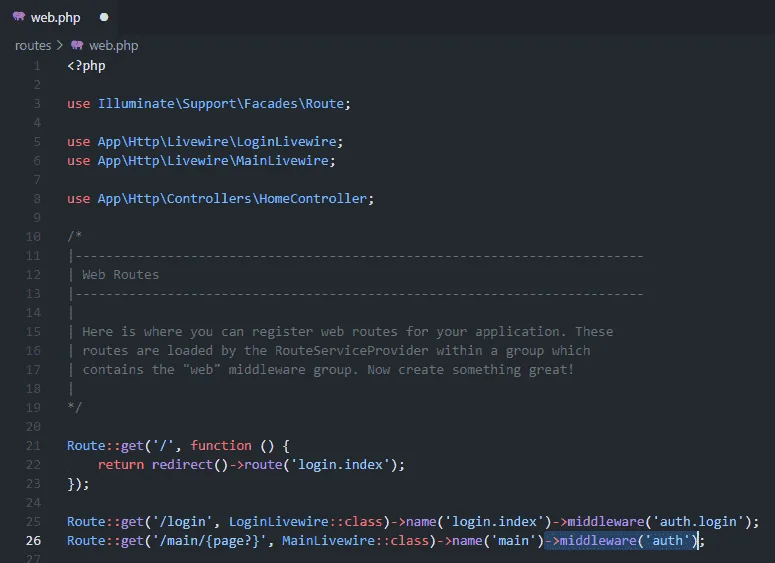
Task: Click the PHP elephant icon in web.php tab
Action: 19,17
